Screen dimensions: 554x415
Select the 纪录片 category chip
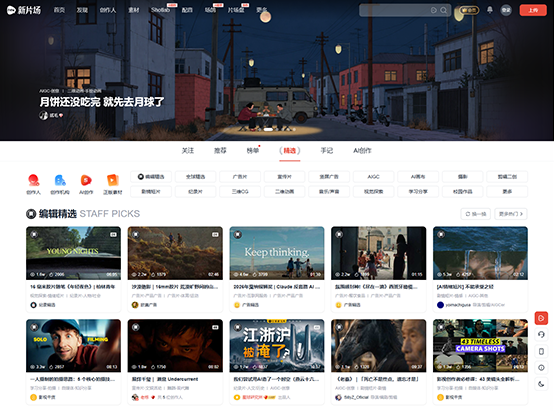point(195,191)
